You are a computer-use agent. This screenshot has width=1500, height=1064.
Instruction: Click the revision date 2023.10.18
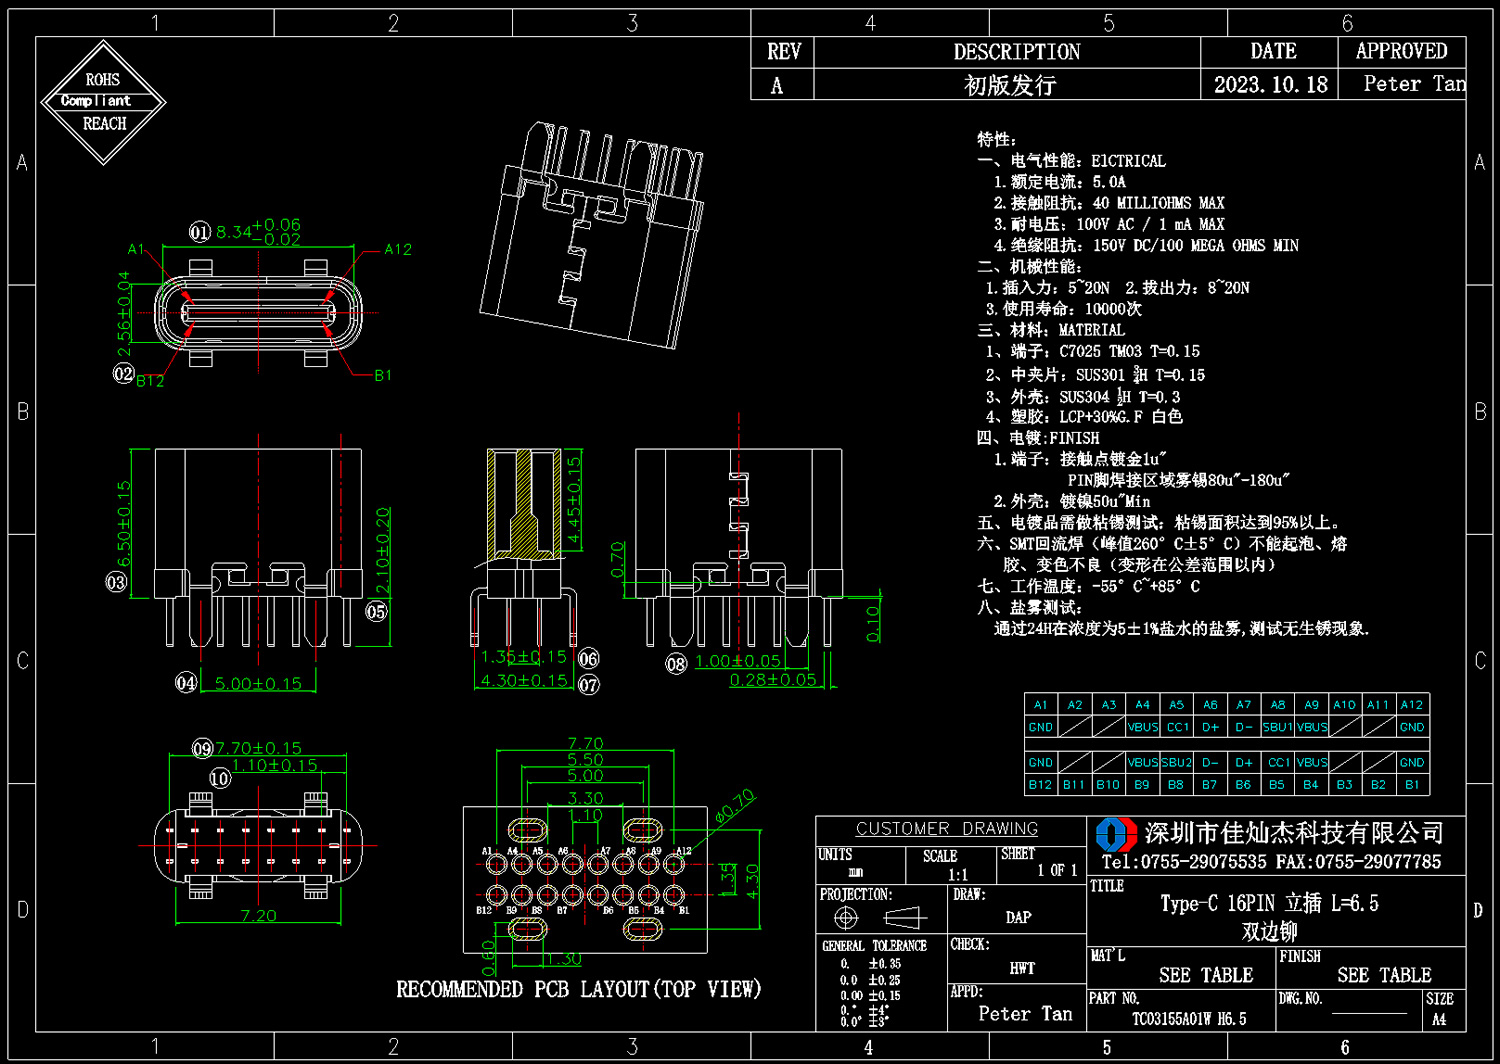click(x=1270, y=85)
